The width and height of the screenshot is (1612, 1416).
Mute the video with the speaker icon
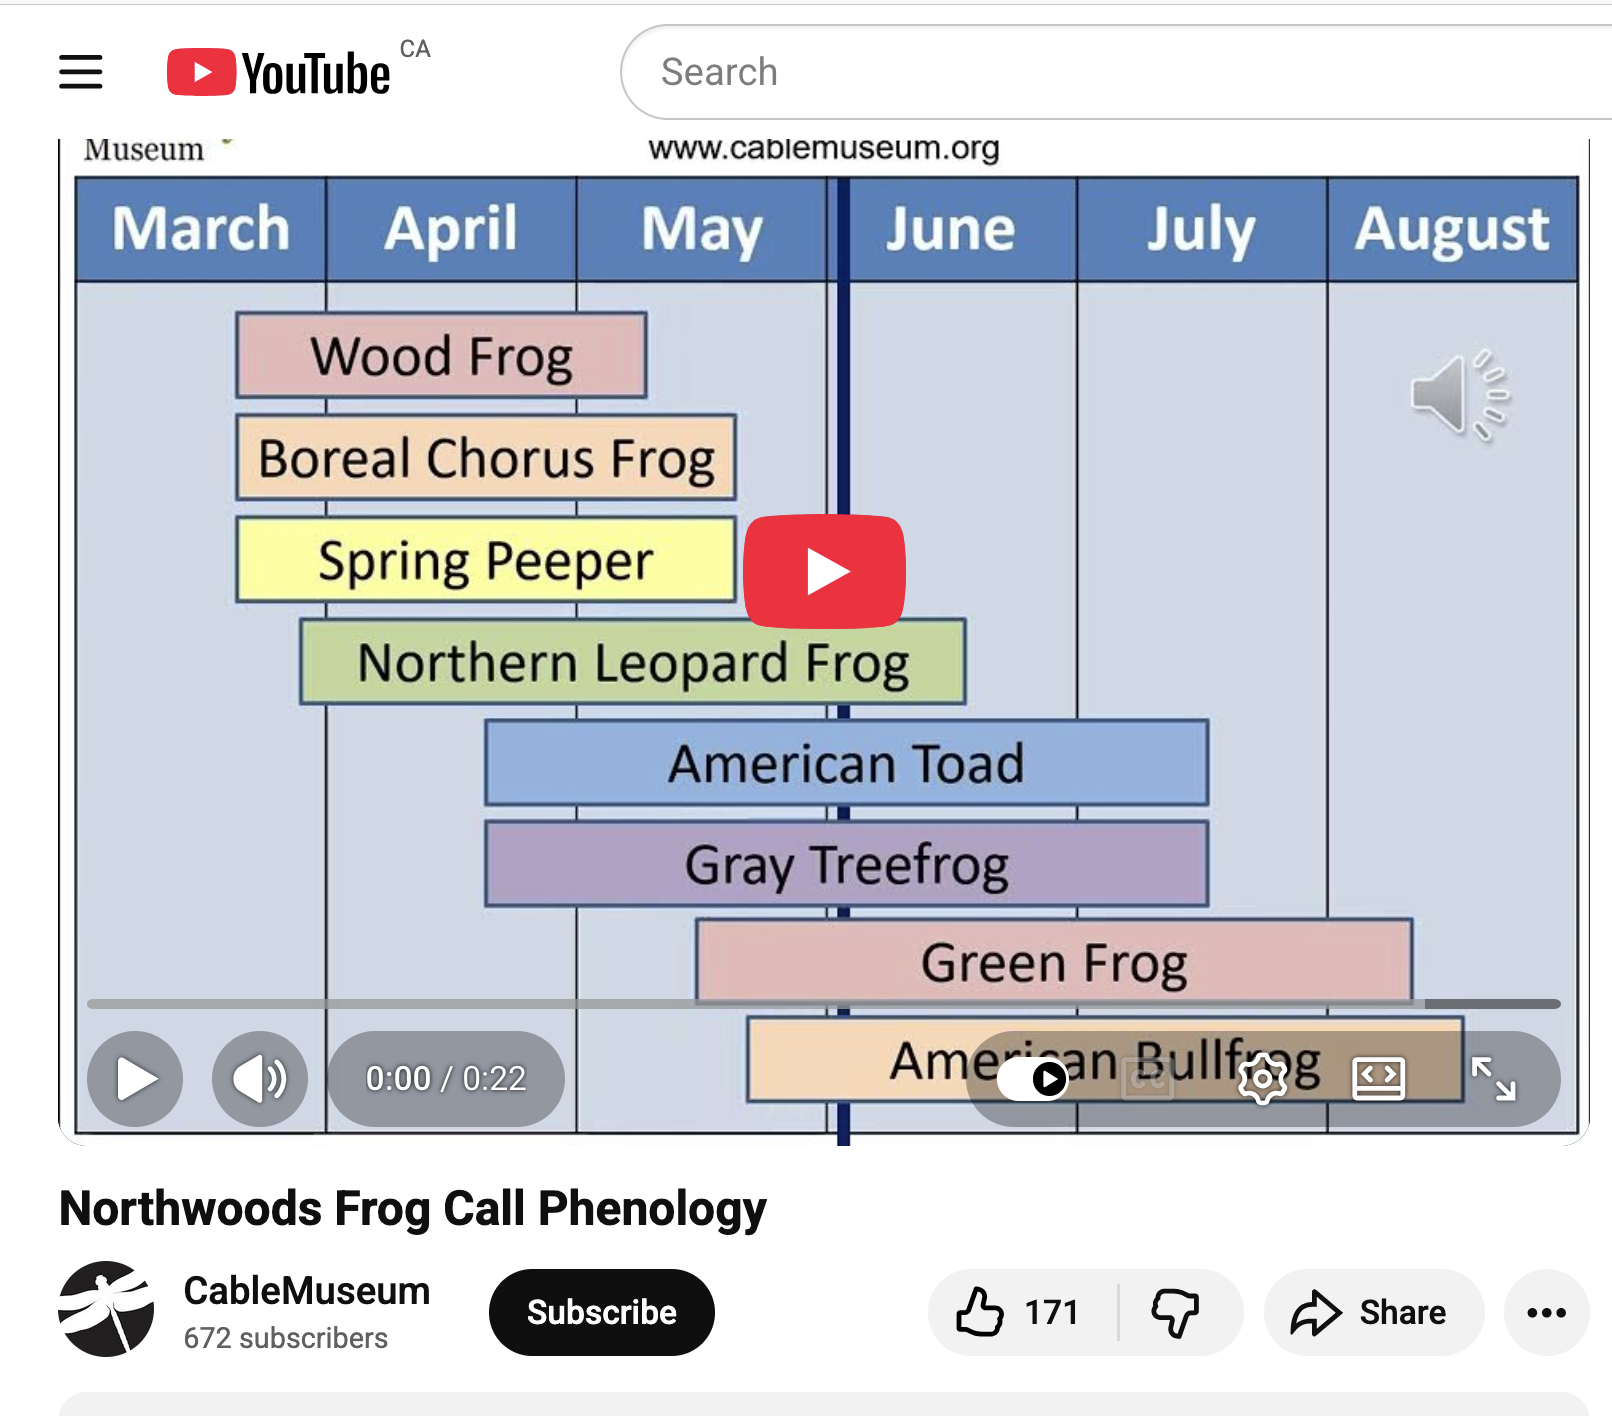point(259,1079)
